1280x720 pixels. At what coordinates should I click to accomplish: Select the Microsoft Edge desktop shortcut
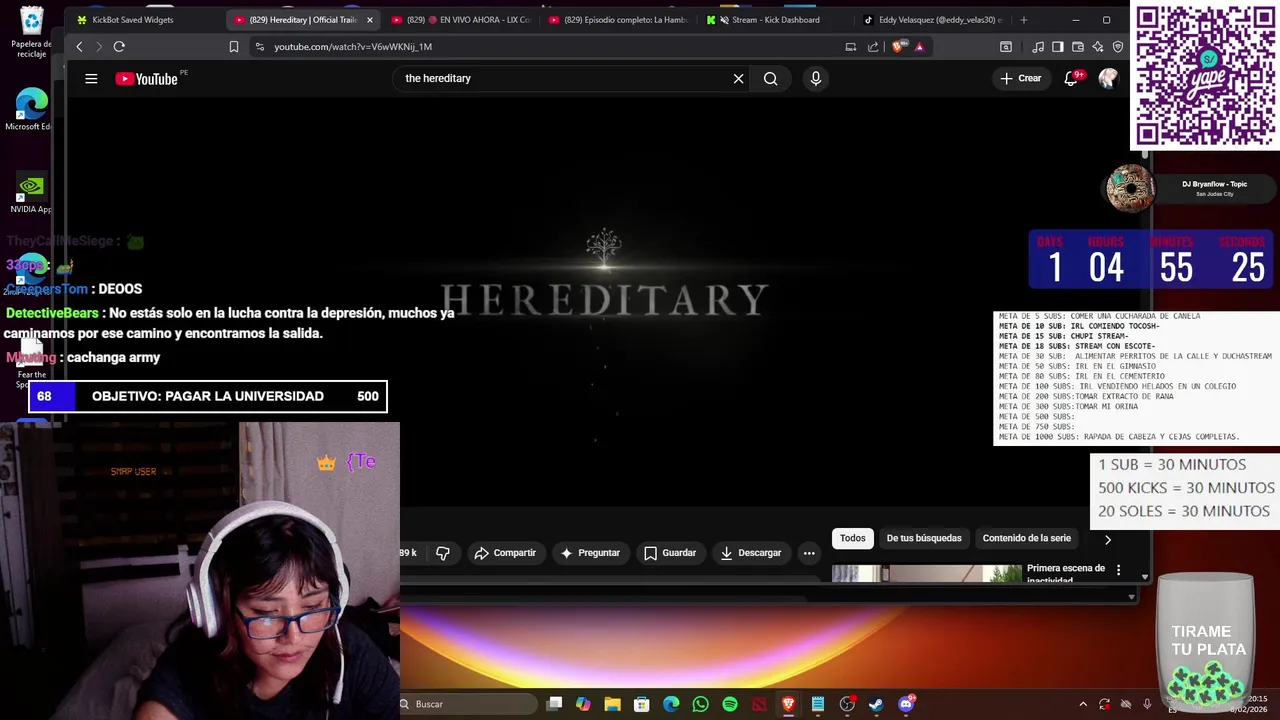(x=31, y=110)
